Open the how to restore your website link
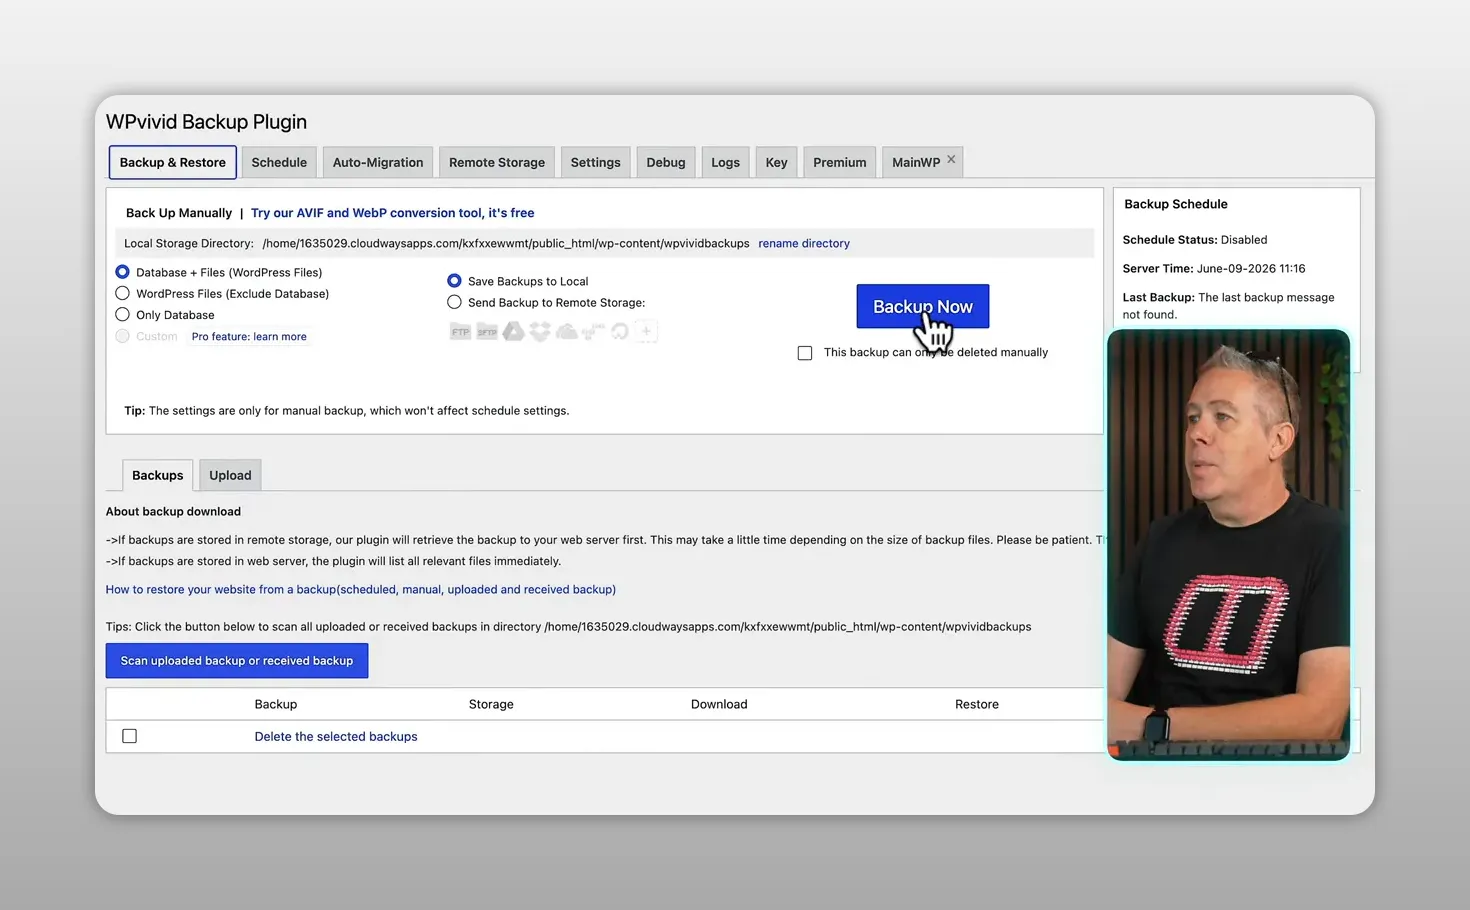 pyautogui.click(x=361, y=589)
